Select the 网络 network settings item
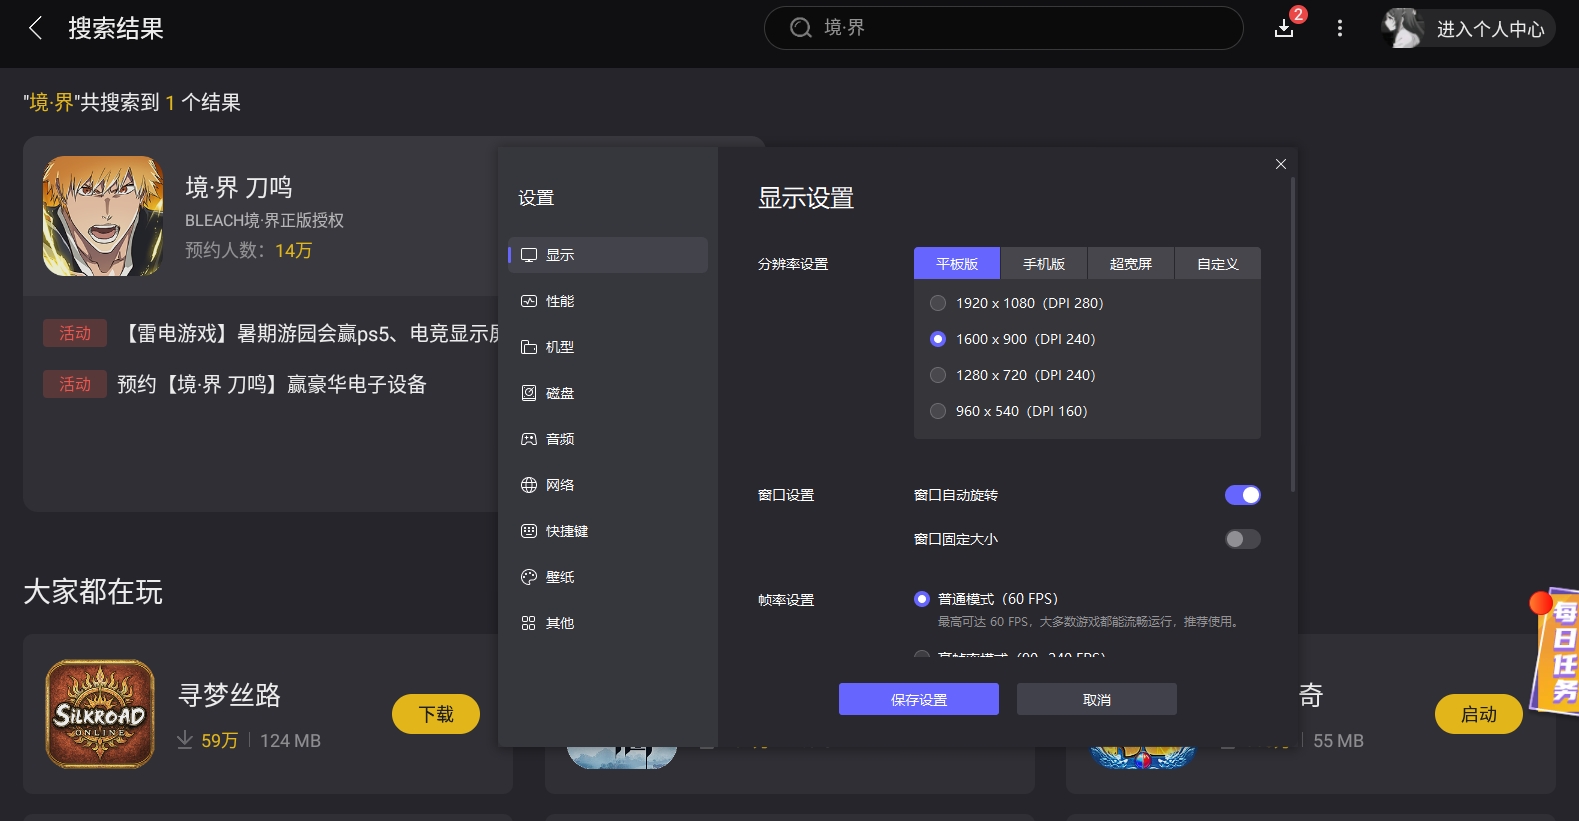Image resolution: width=1579 pixels, height=821 pixels. (x=608, y=485)
